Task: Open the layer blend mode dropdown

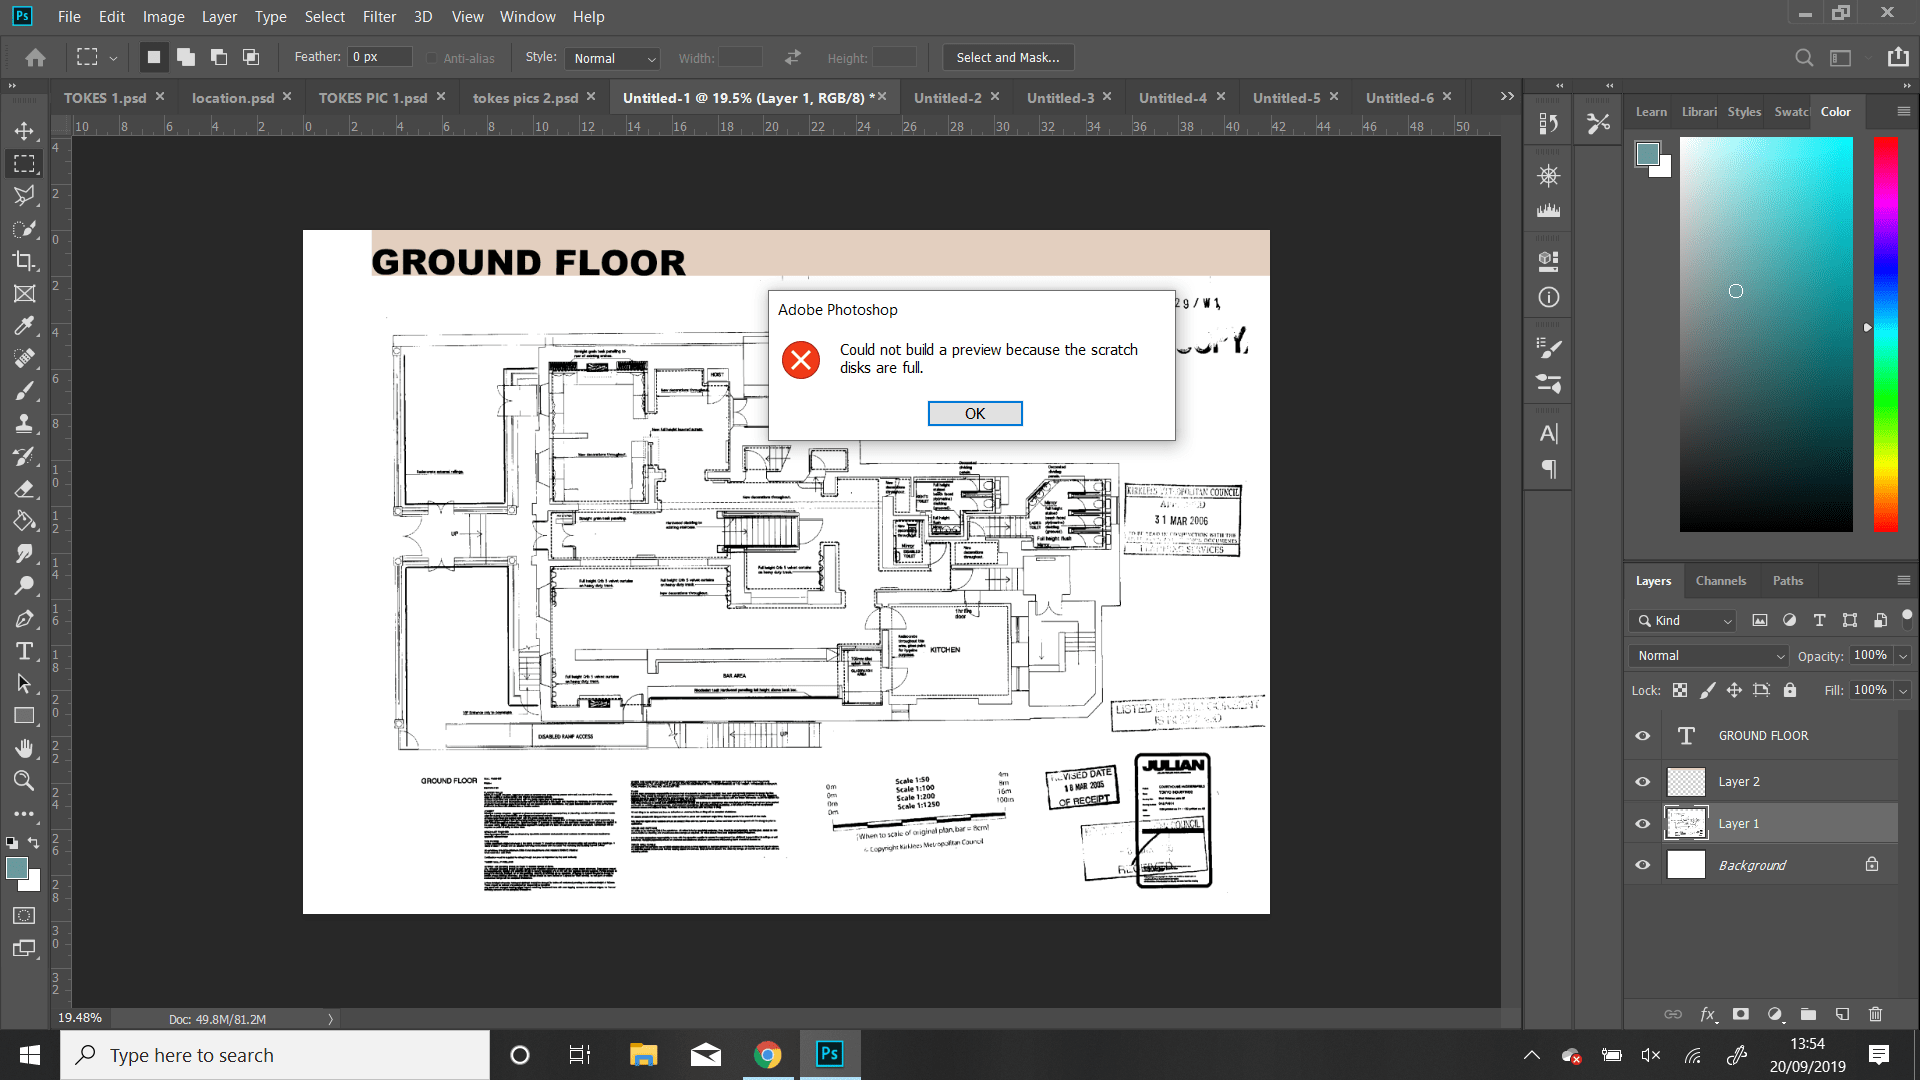Action: pos(1706,655)
